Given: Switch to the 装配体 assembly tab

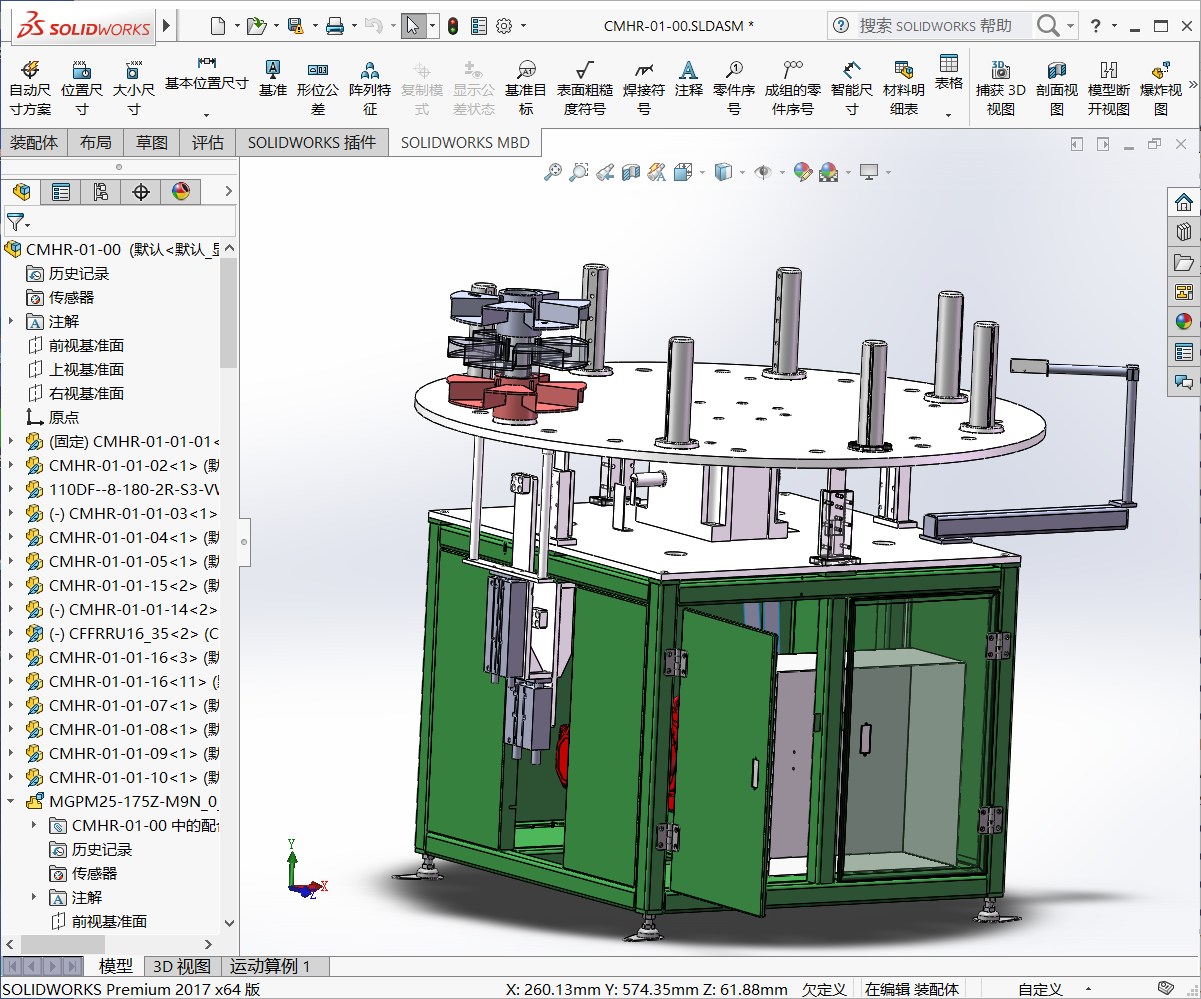Looking at the screenshot, I should (x=34, y=143).
